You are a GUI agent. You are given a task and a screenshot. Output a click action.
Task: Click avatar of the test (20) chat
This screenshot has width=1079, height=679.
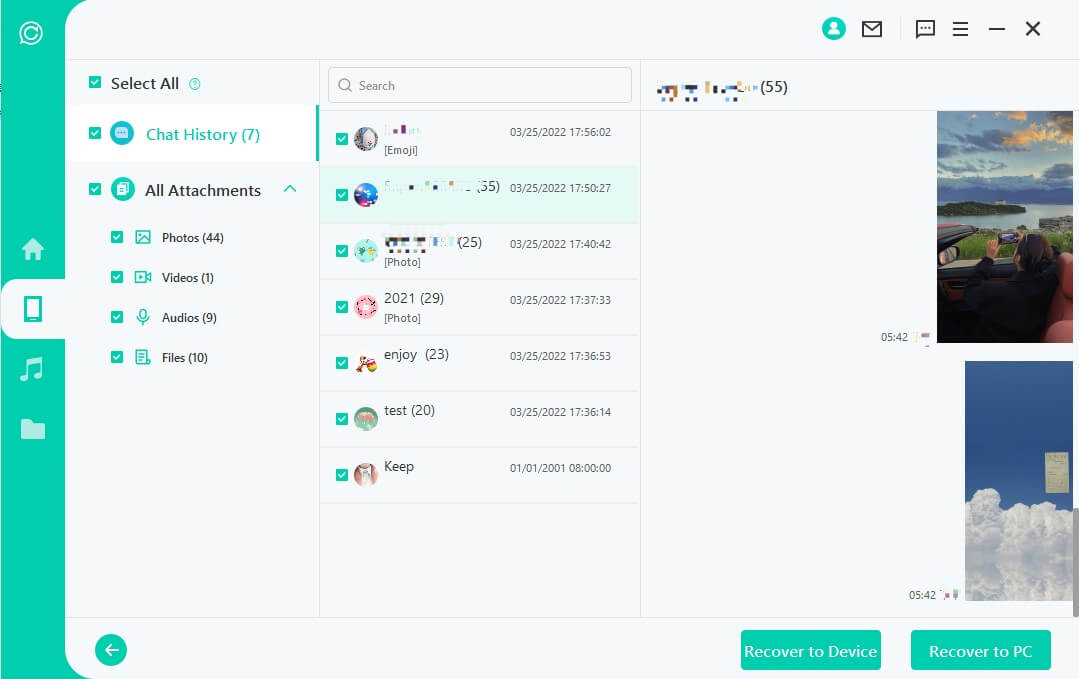tap(365, 418)
